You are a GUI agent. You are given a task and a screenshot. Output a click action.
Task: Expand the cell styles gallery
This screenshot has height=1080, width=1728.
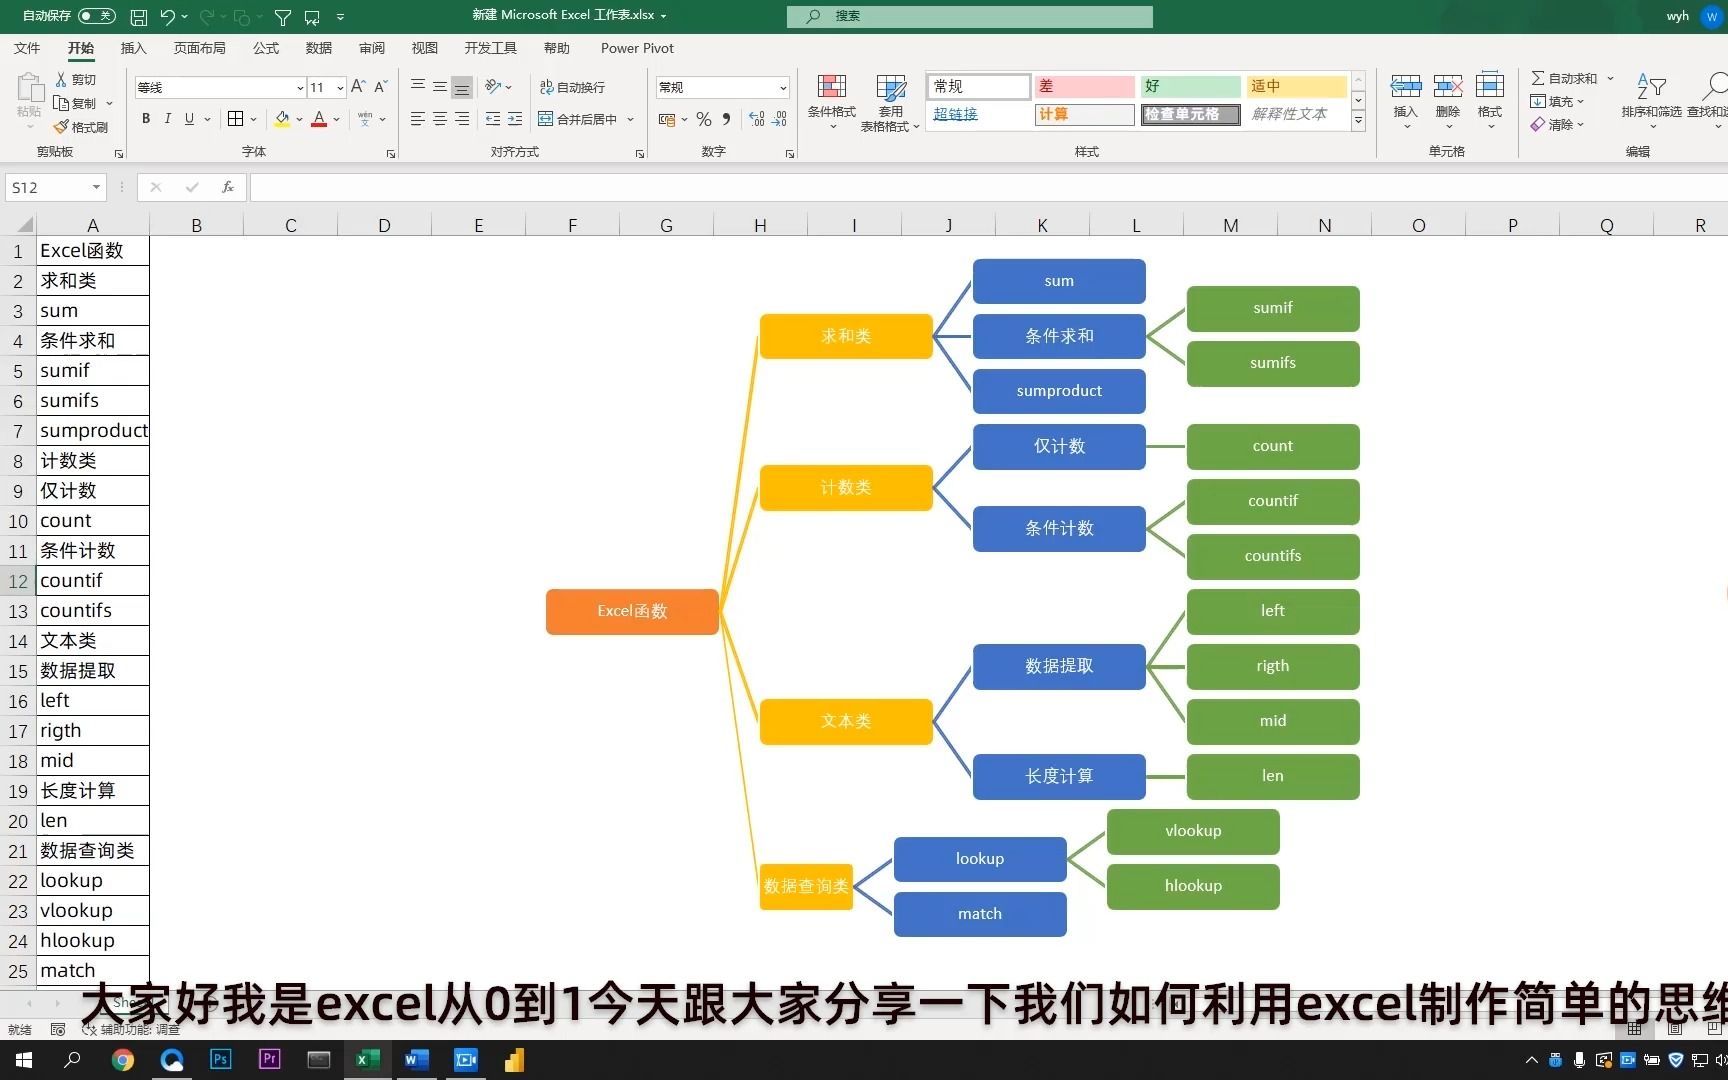point(1358,121)
